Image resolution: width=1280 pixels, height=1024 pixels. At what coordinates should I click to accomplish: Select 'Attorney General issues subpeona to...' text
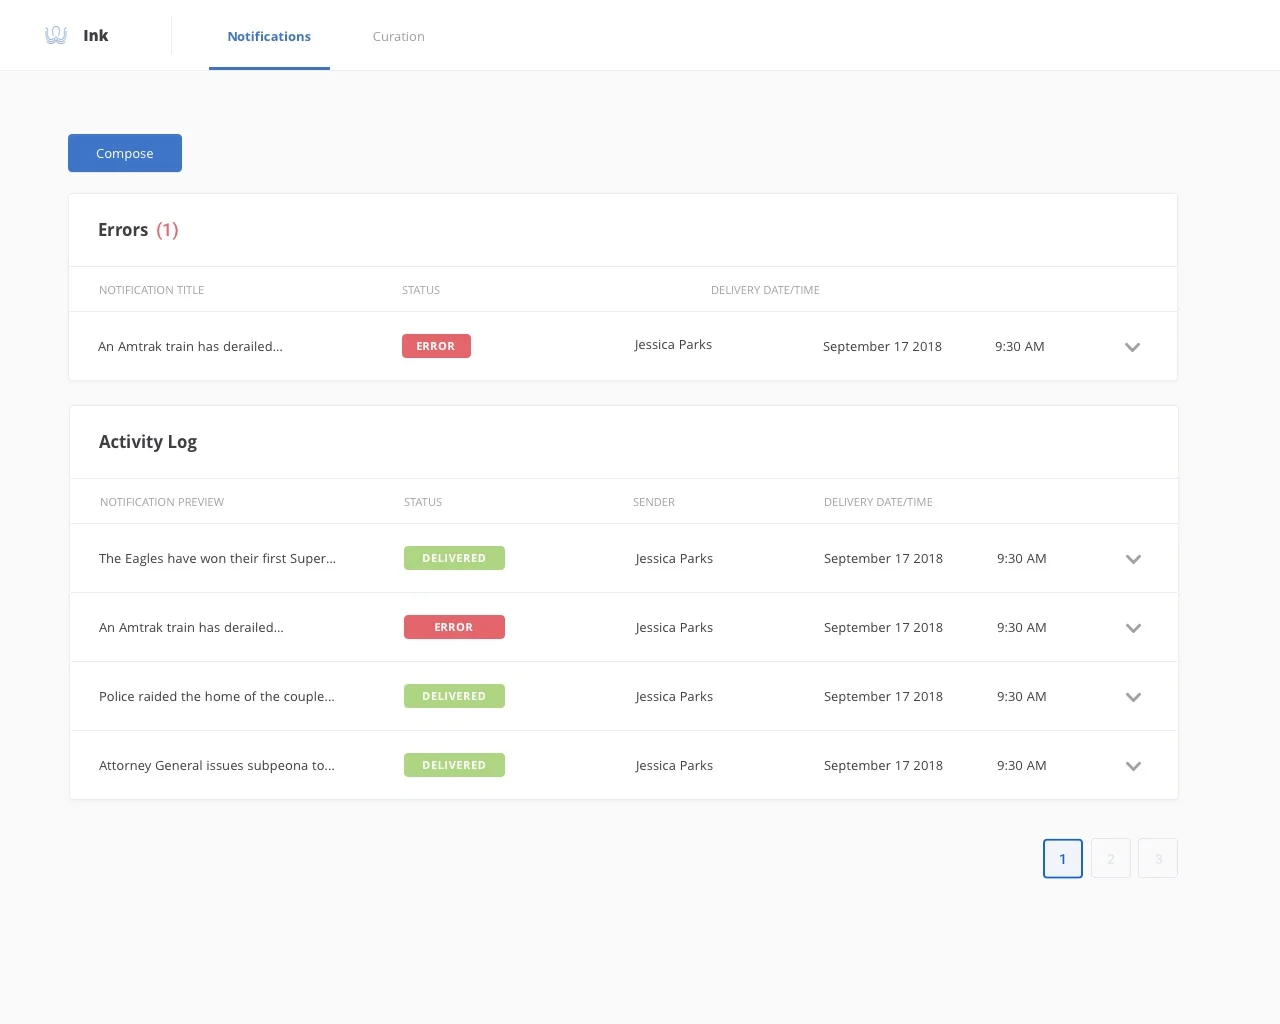pyautogui.click(x=217, y=765)
